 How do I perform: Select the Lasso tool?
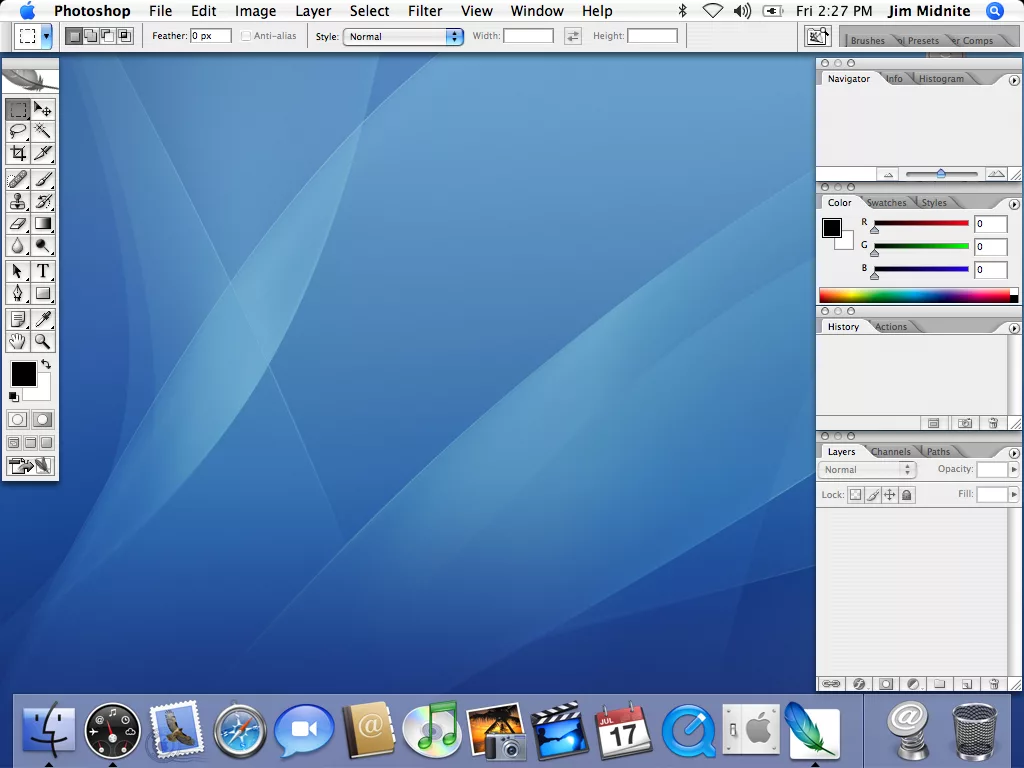click(x=18, y=131)
